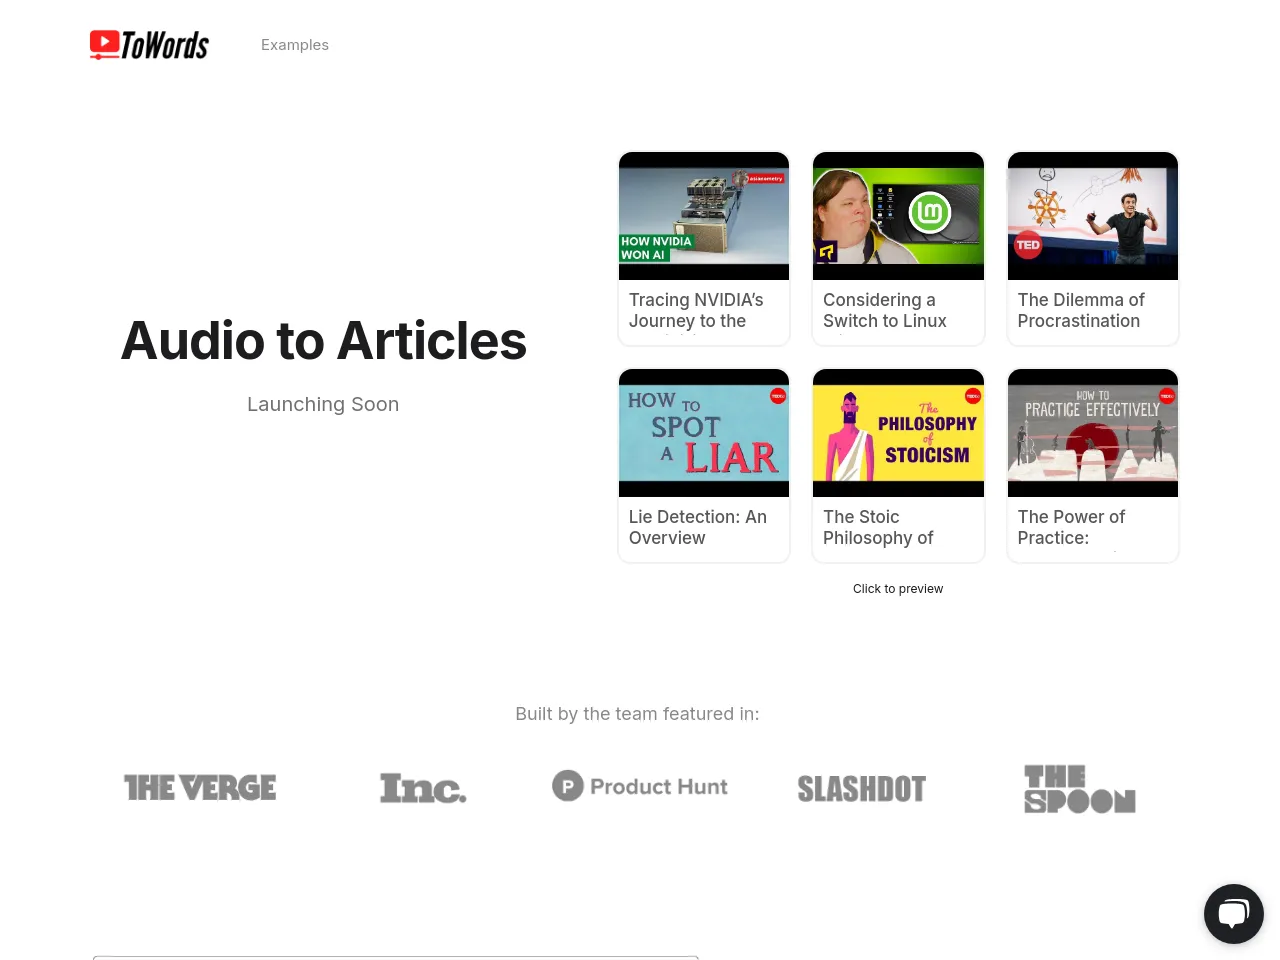Image resolution: width=1280 pixels, height=960 pixels.
Task: Click The Verge logo
Action: click(x=200, y=788)
